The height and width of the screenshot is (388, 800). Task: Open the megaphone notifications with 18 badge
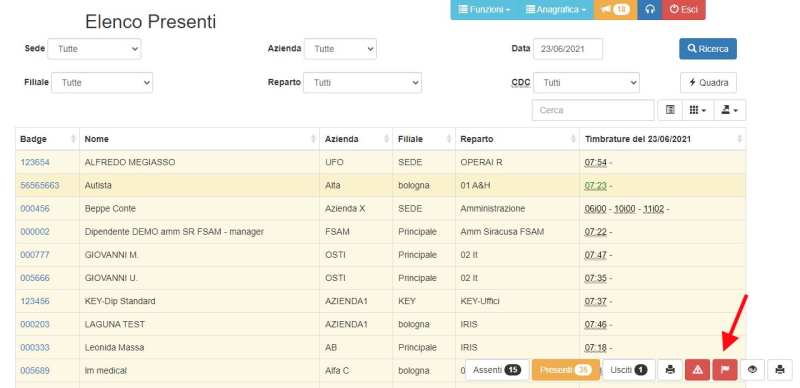coord(615,10)
